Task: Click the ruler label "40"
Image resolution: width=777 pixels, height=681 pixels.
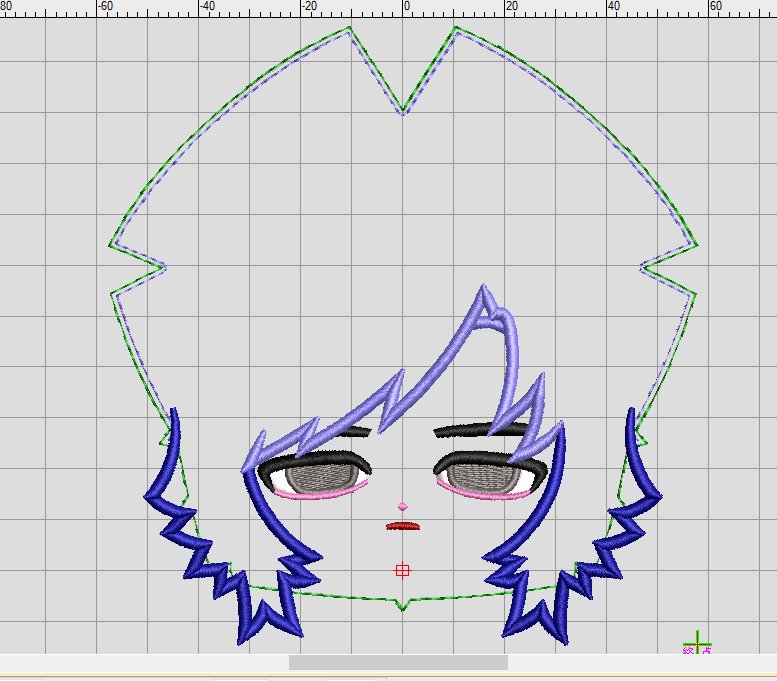Action: coord(613,6)
